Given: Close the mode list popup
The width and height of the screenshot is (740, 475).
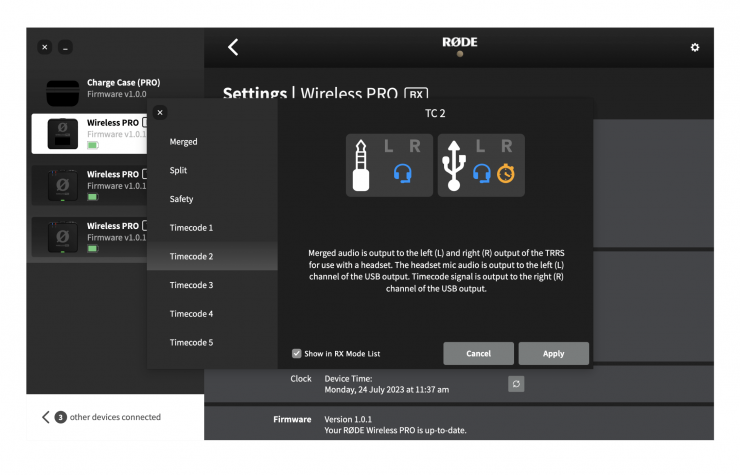Looking at the screenshot, I should coord(160,113).
